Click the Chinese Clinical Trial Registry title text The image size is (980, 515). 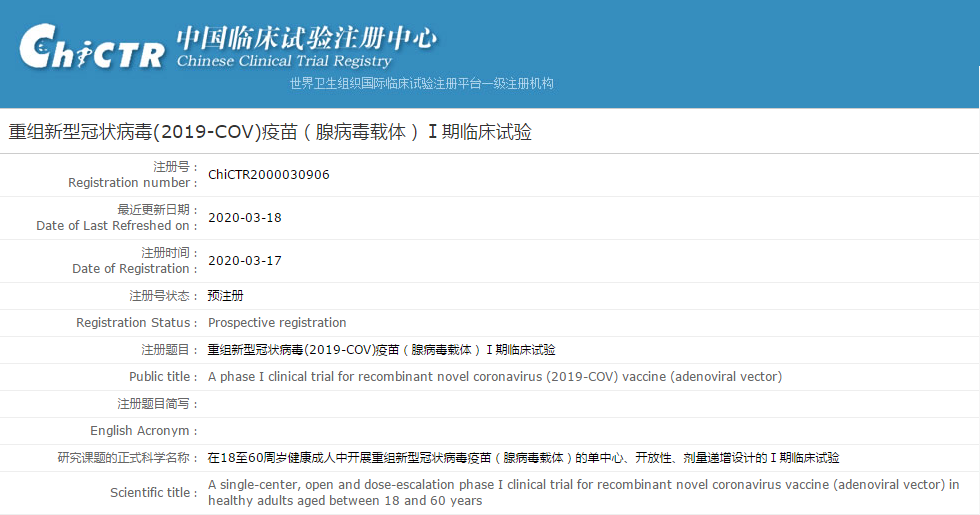click(284, 61)
